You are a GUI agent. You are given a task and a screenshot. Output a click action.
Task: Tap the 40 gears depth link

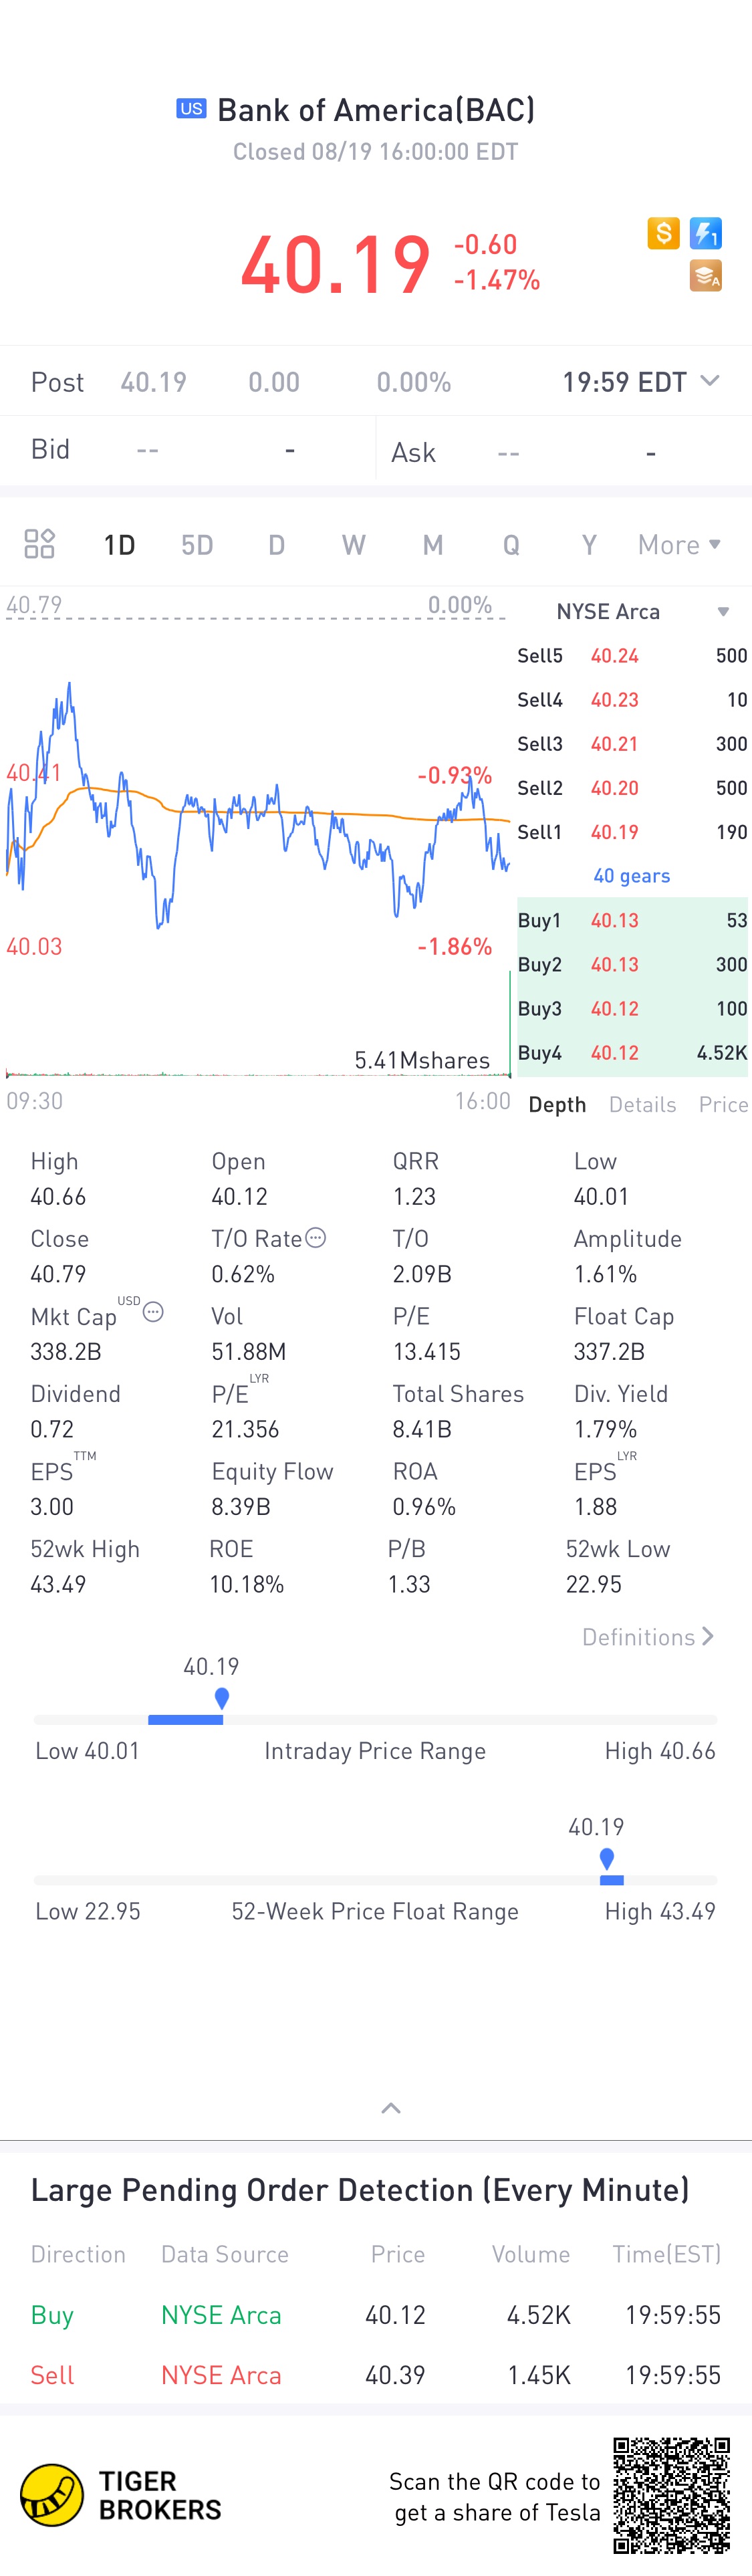[632, 876]
